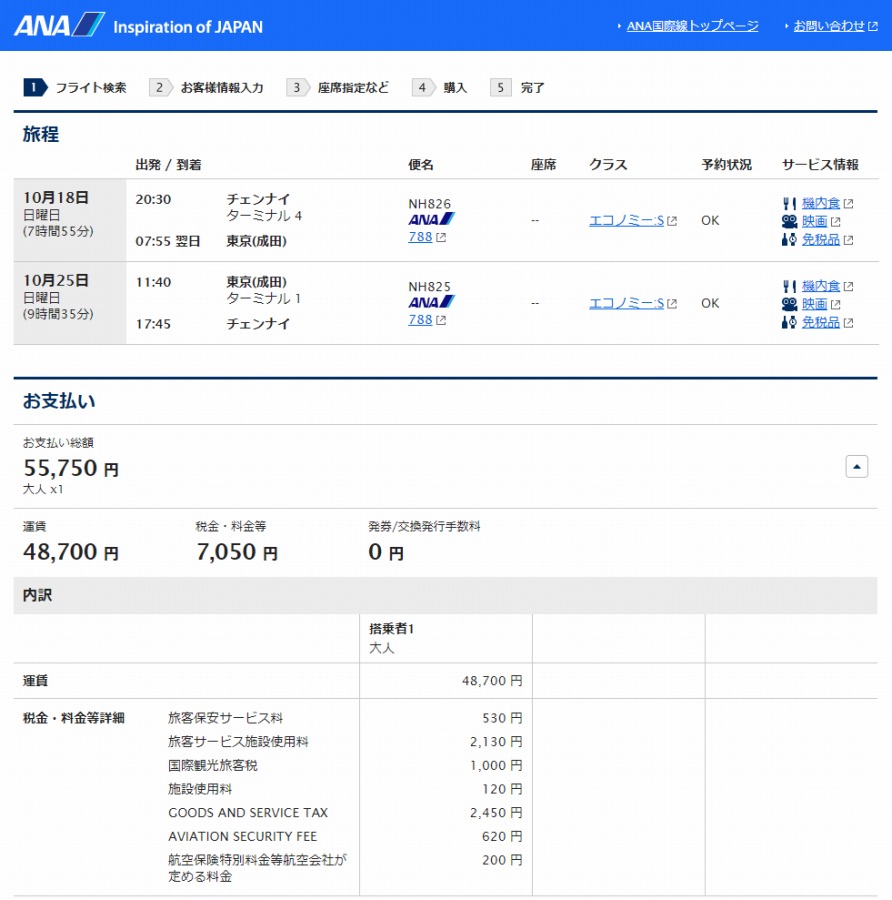Click external icon beside NH826 機内食
The image size is (892, 900).
click(x=848, y=204)
